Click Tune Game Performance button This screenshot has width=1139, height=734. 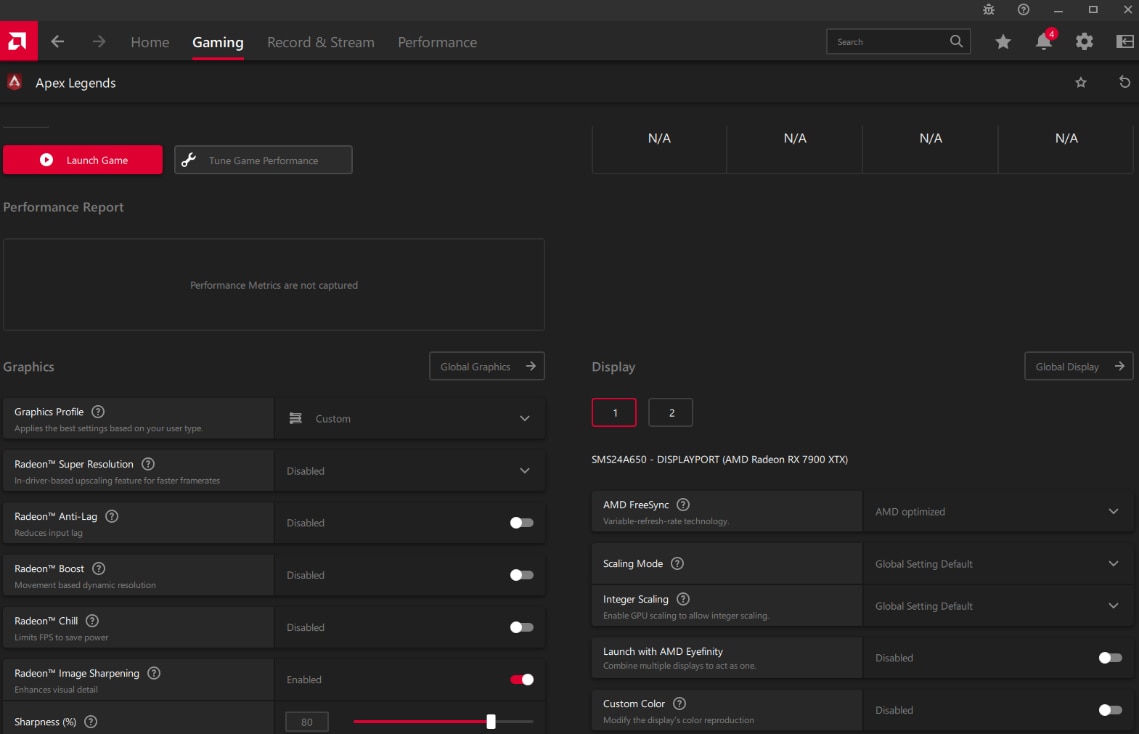coord(264,160)
